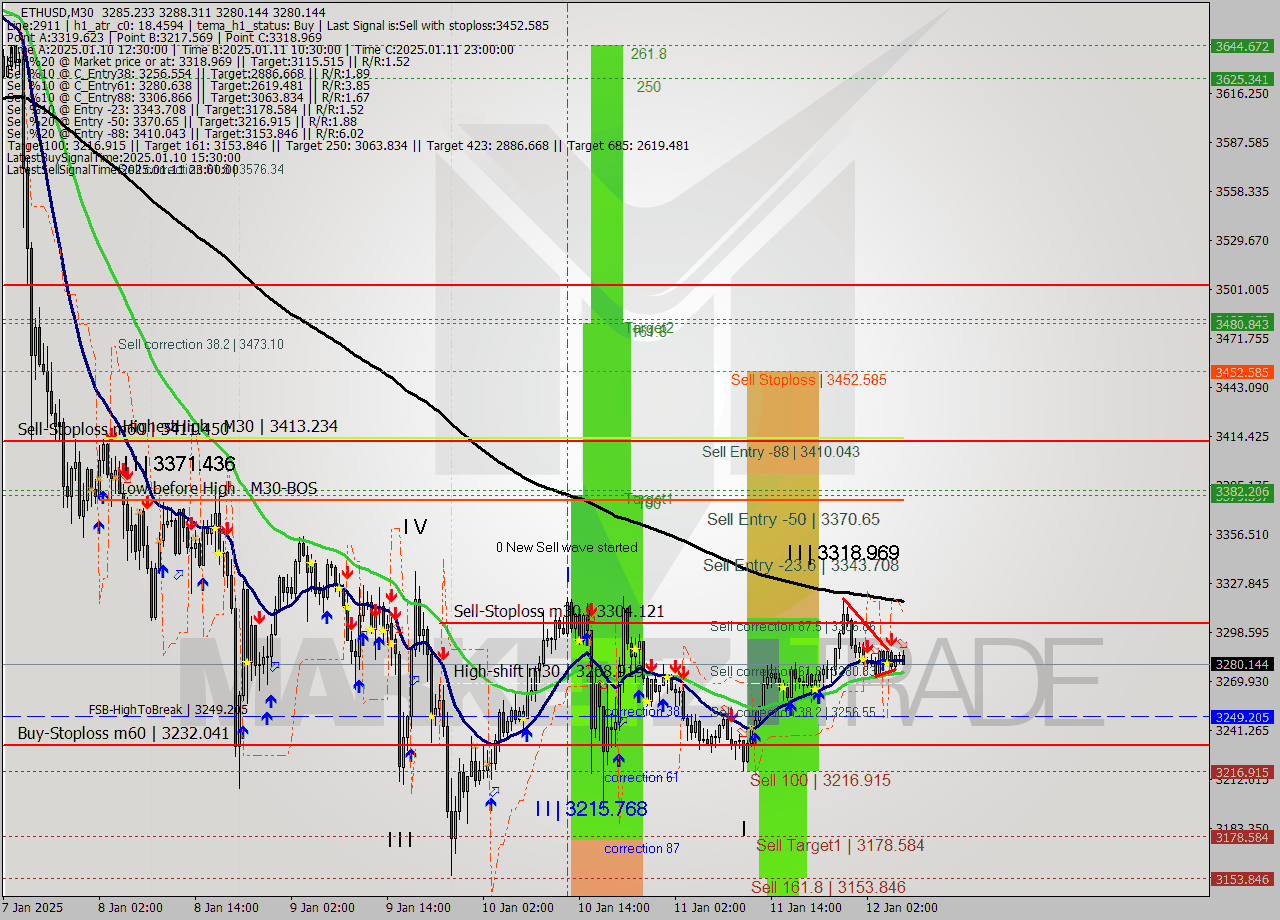Click the green '250' extension label

point(649,87)
